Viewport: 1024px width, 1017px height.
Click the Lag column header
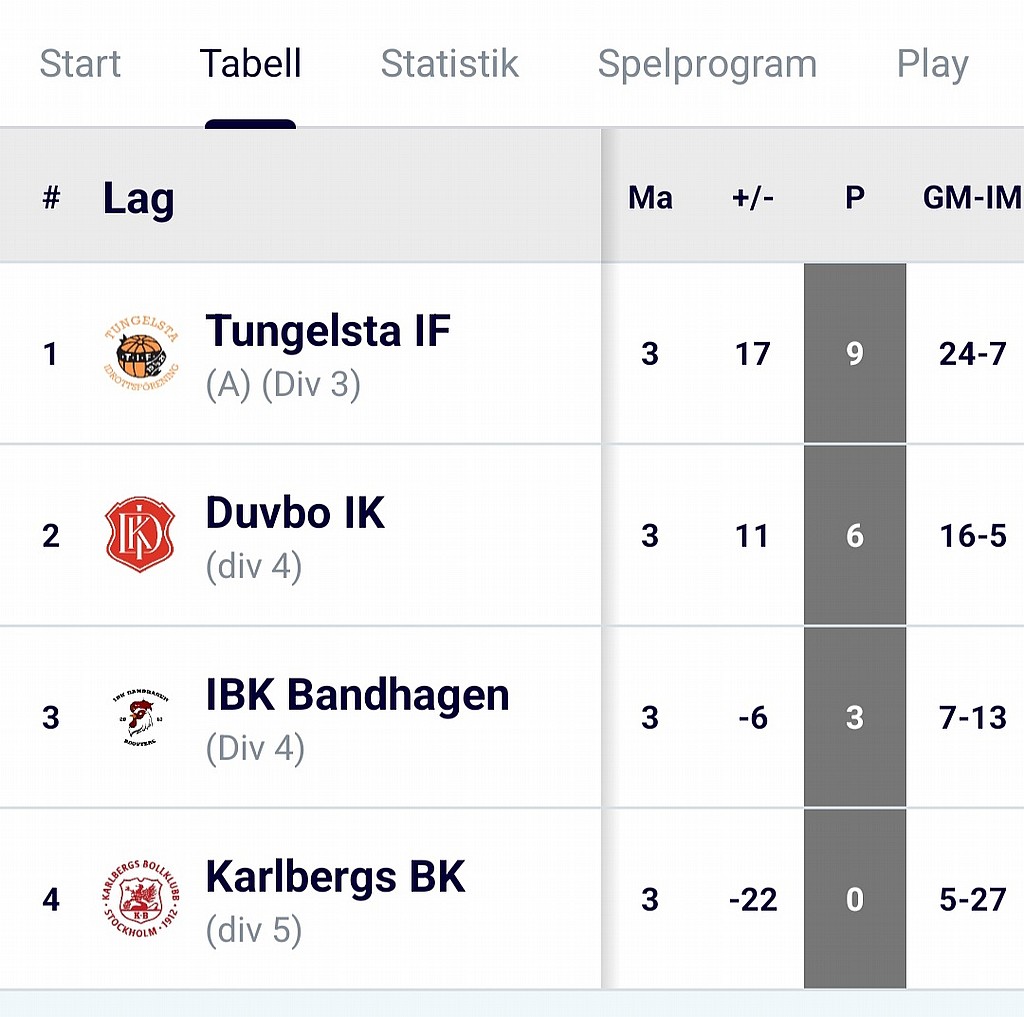138,199
